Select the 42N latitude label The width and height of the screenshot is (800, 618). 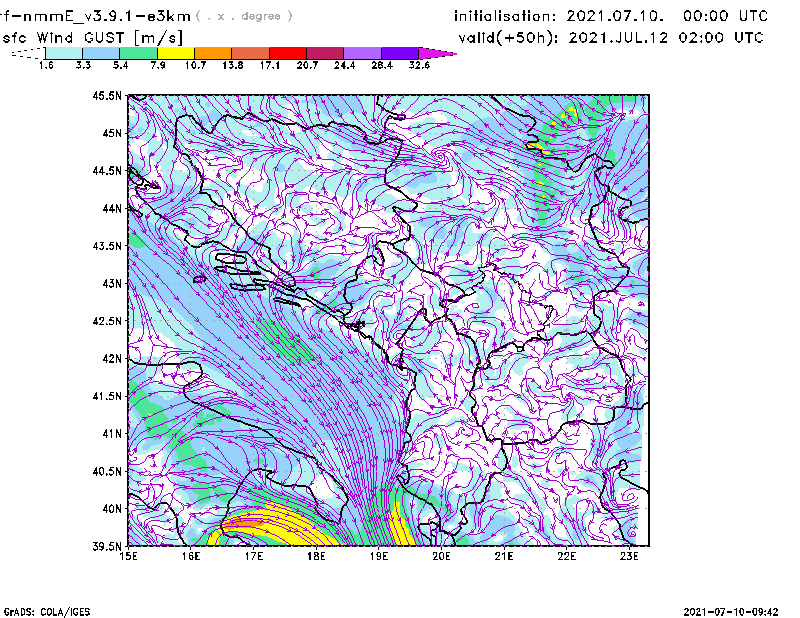click(x=112, y=358)
